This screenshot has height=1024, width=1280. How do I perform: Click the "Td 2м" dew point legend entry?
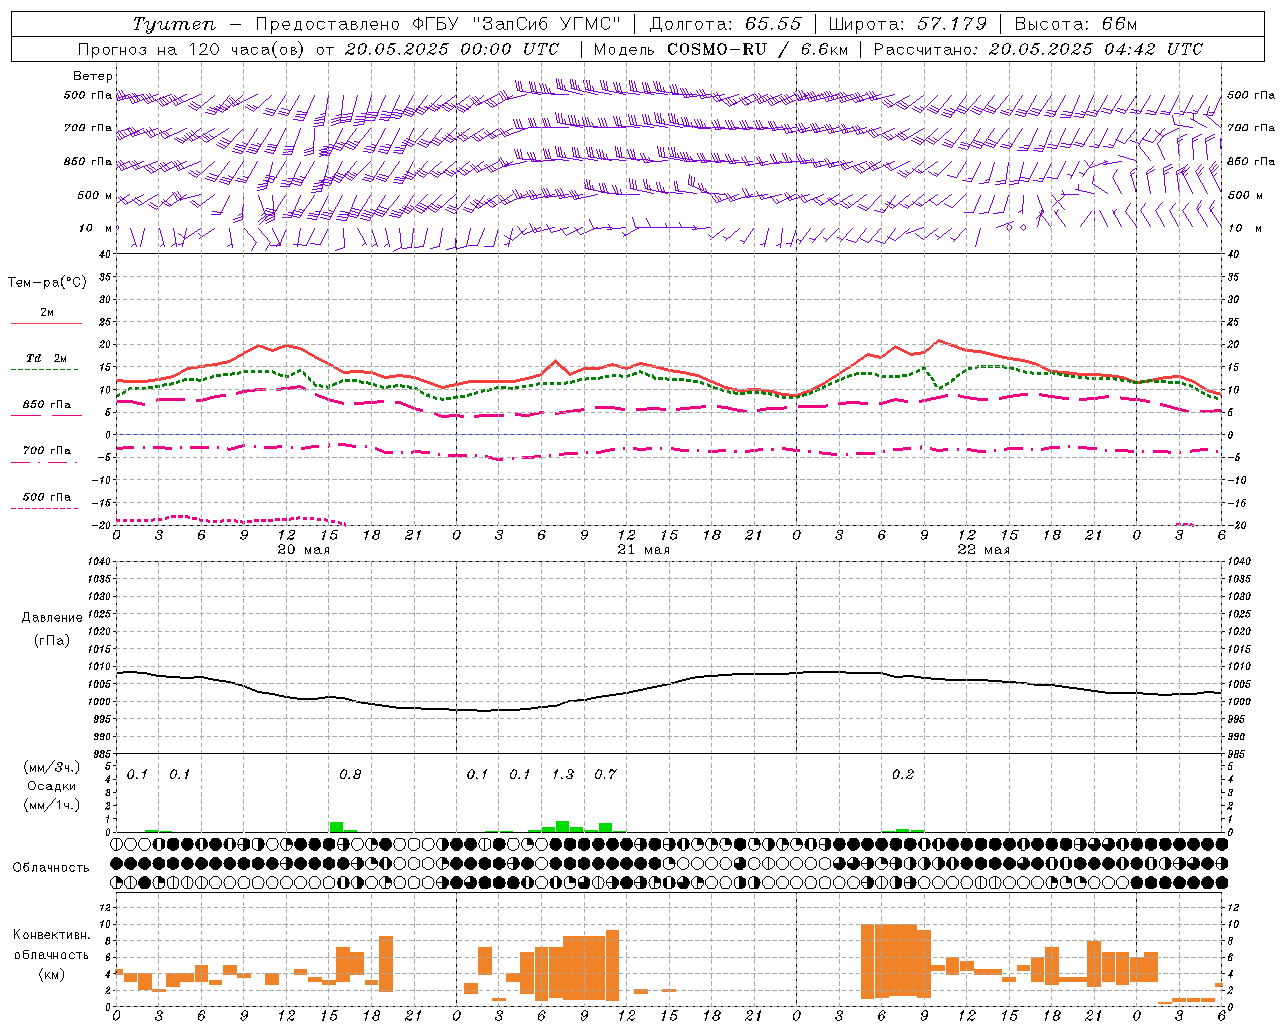pyautogui.click(x=47, y=358)
